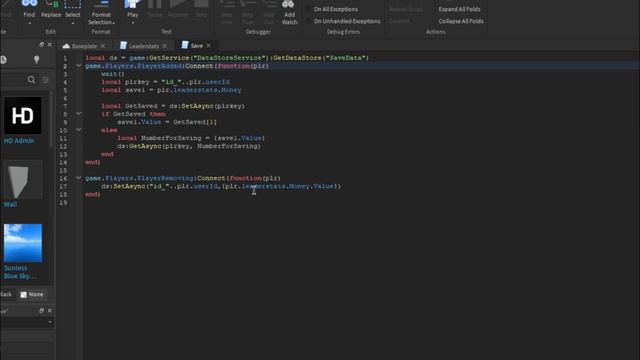Click the HD Admin thumbnail

[22, 116]
